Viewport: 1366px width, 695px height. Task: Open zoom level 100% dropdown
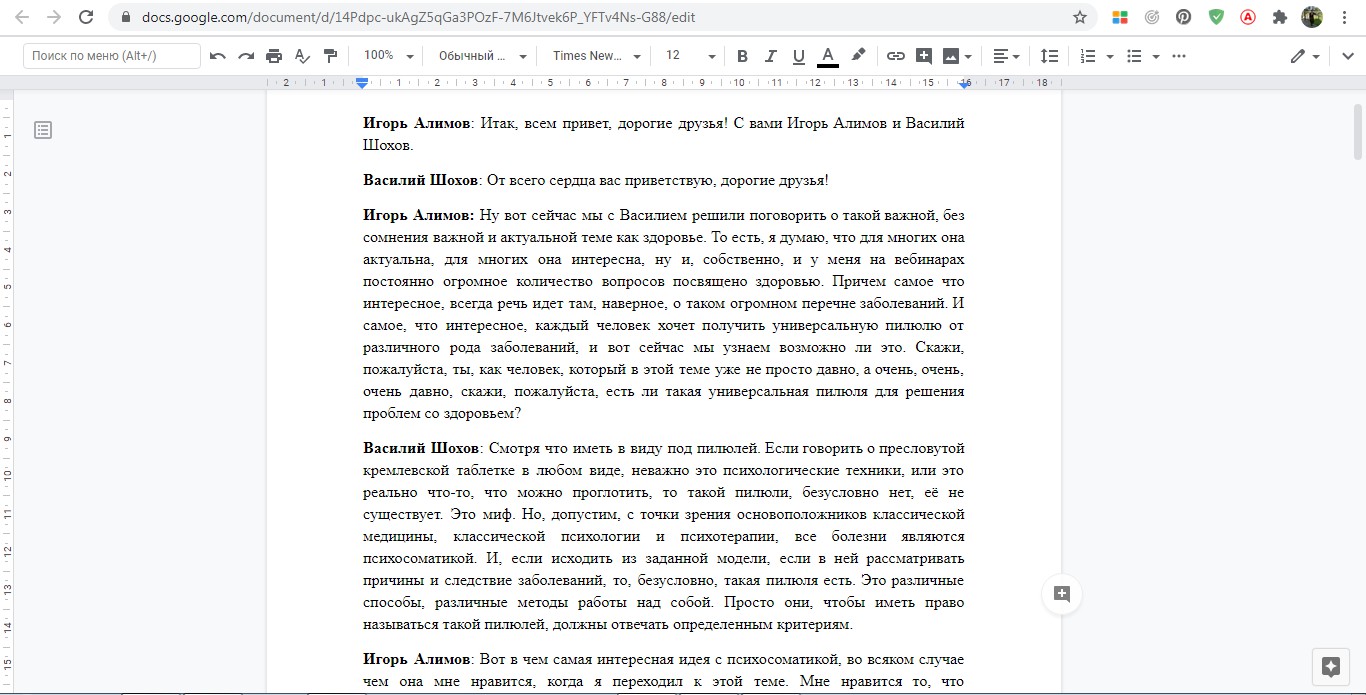[391, 56]
